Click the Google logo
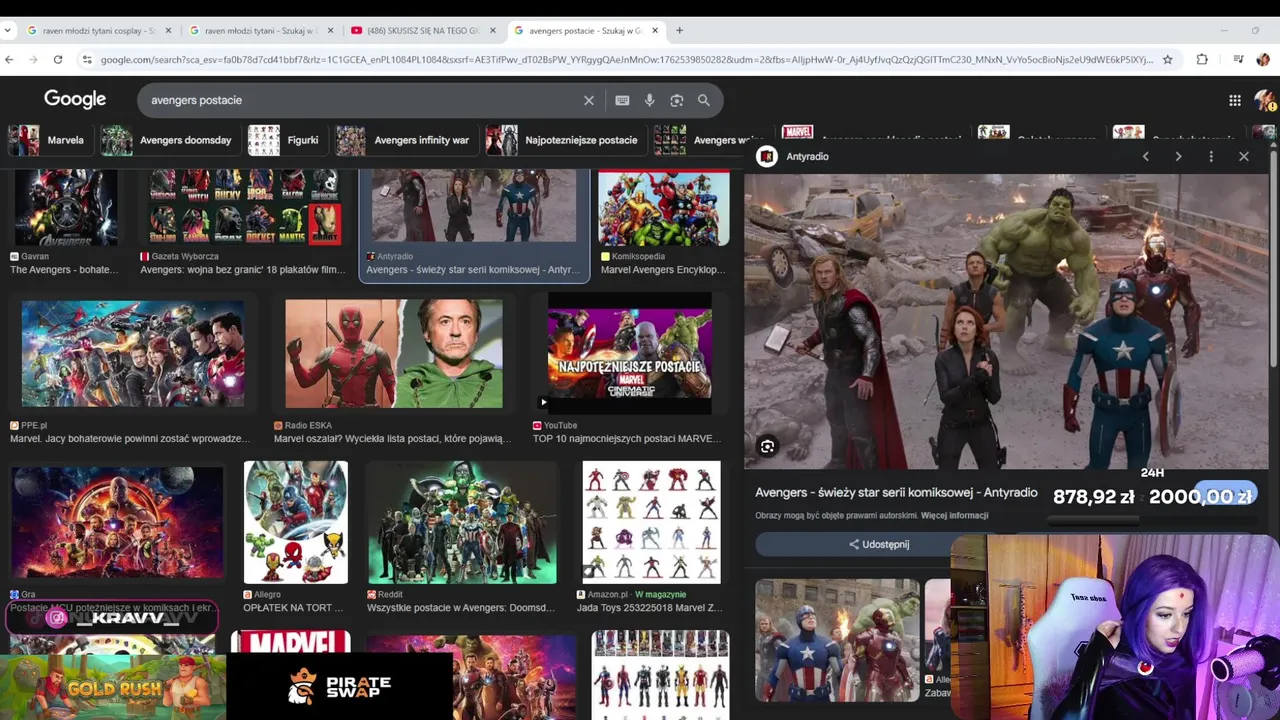The width and height of the screenshot is (1280, 720). click(75, 99)
